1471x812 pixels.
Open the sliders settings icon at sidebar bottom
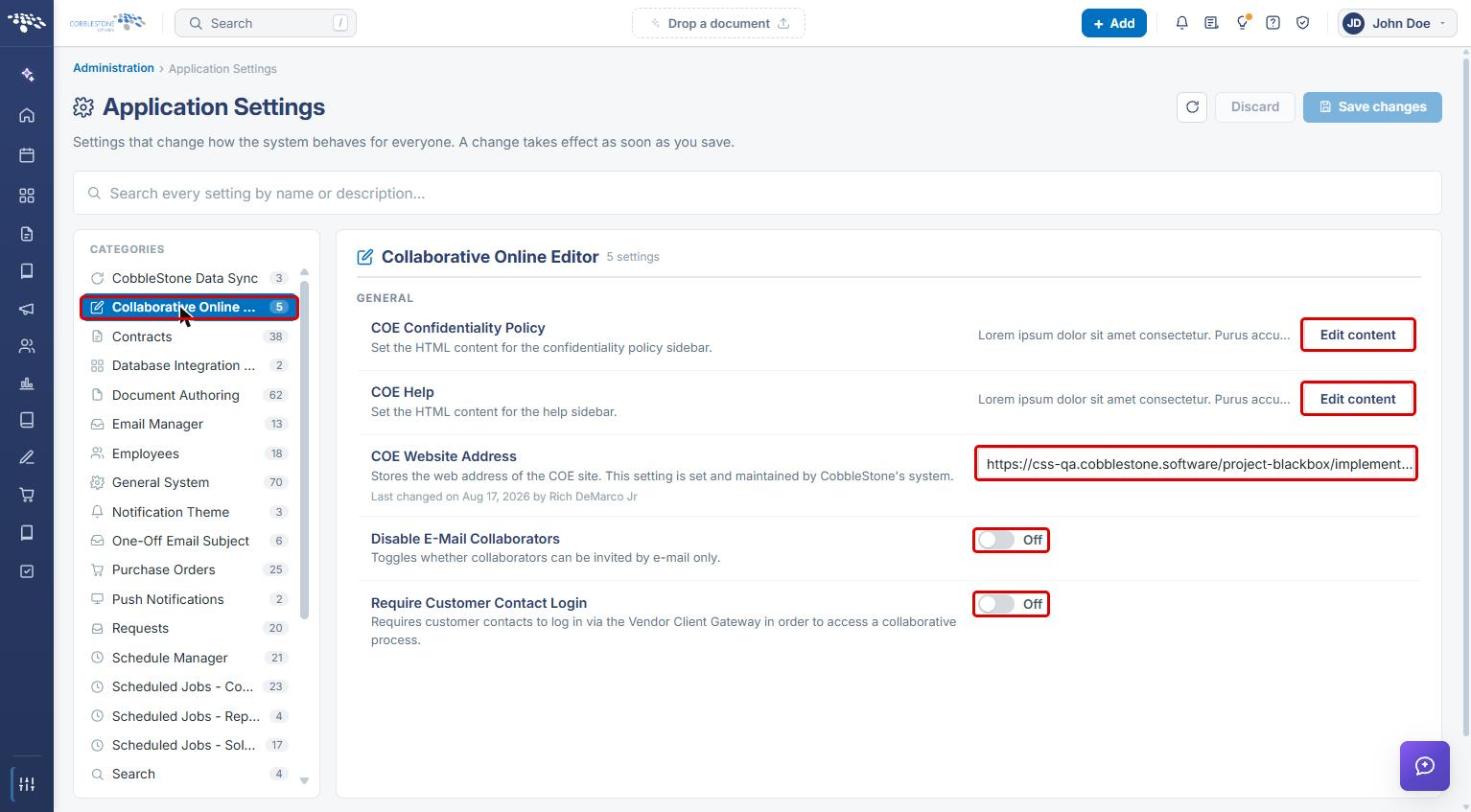(x=27, y=784)
